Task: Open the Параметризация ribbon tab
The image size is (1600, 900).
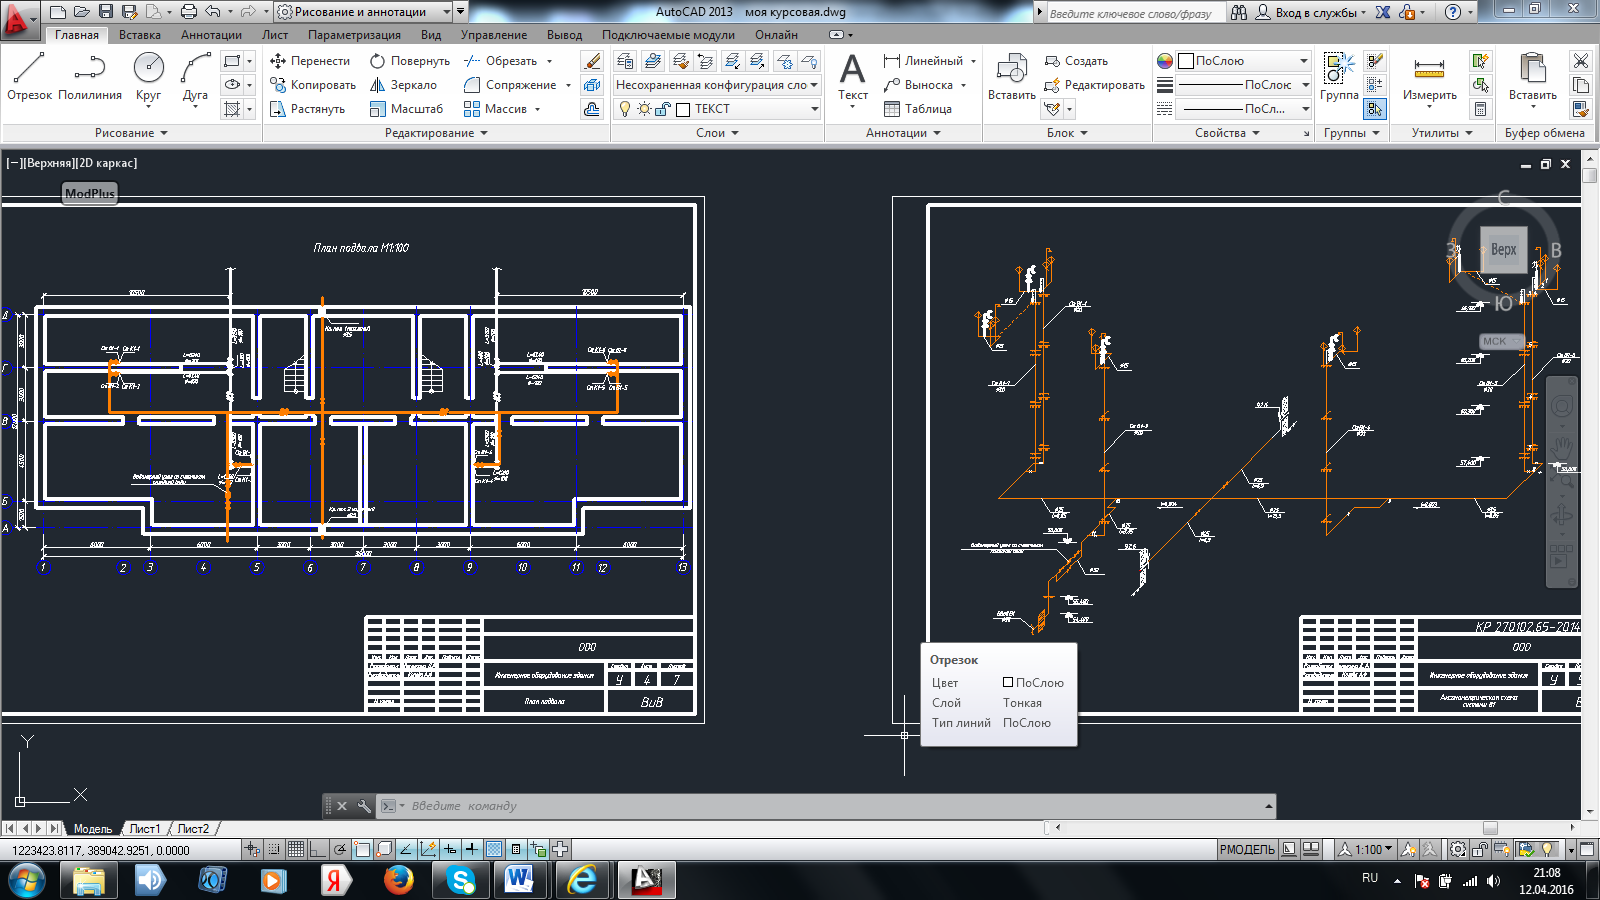Action: click(x=354, y=35)
